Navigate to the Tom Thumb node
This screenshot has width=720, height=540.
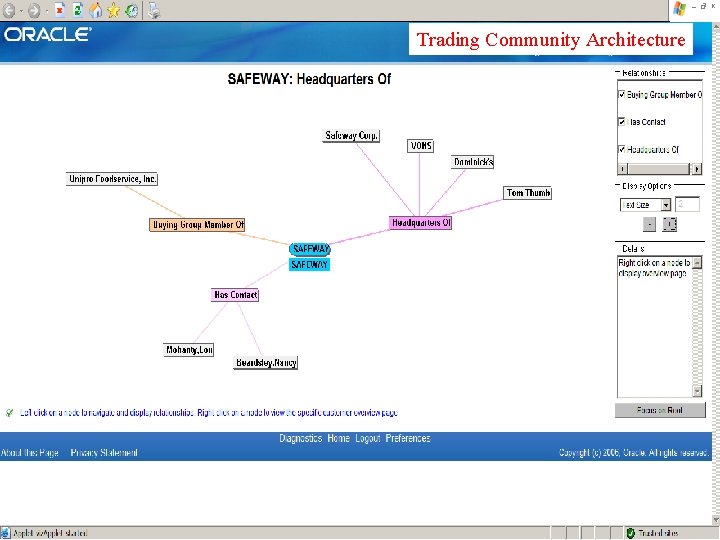click(x=528, y=193)
